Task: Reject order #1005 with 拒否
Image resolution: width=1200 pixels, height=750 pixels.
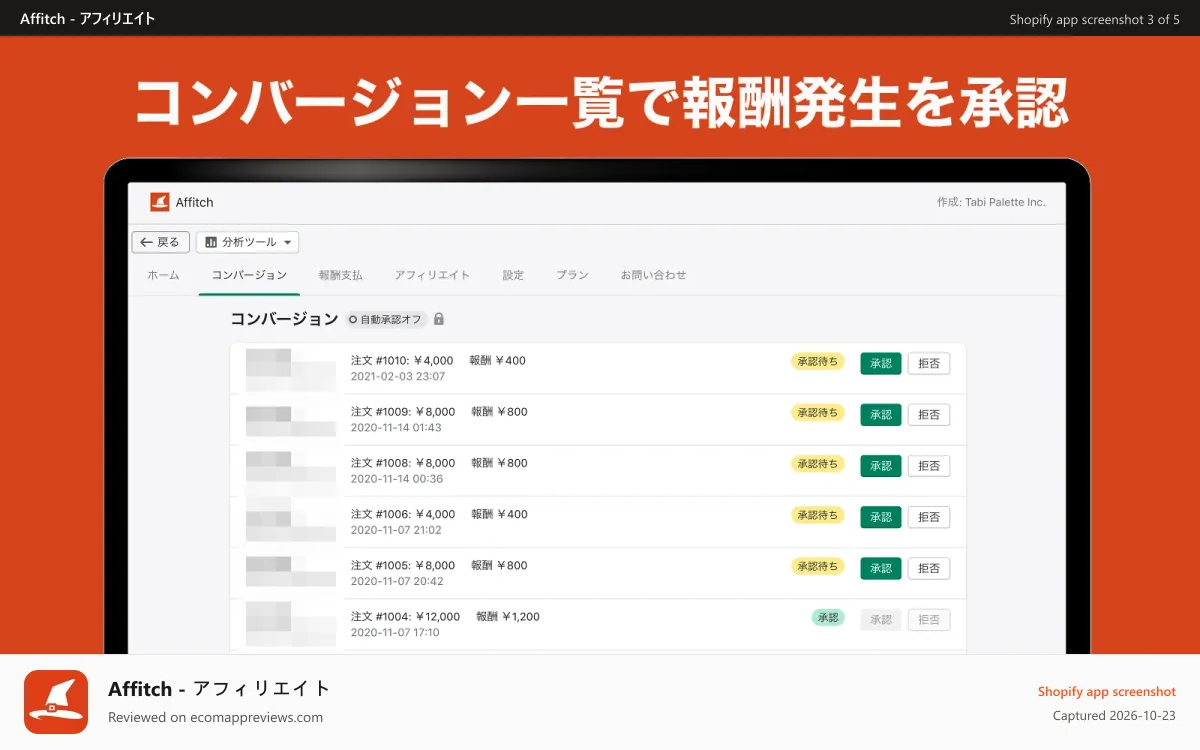Action: point(929,568)
